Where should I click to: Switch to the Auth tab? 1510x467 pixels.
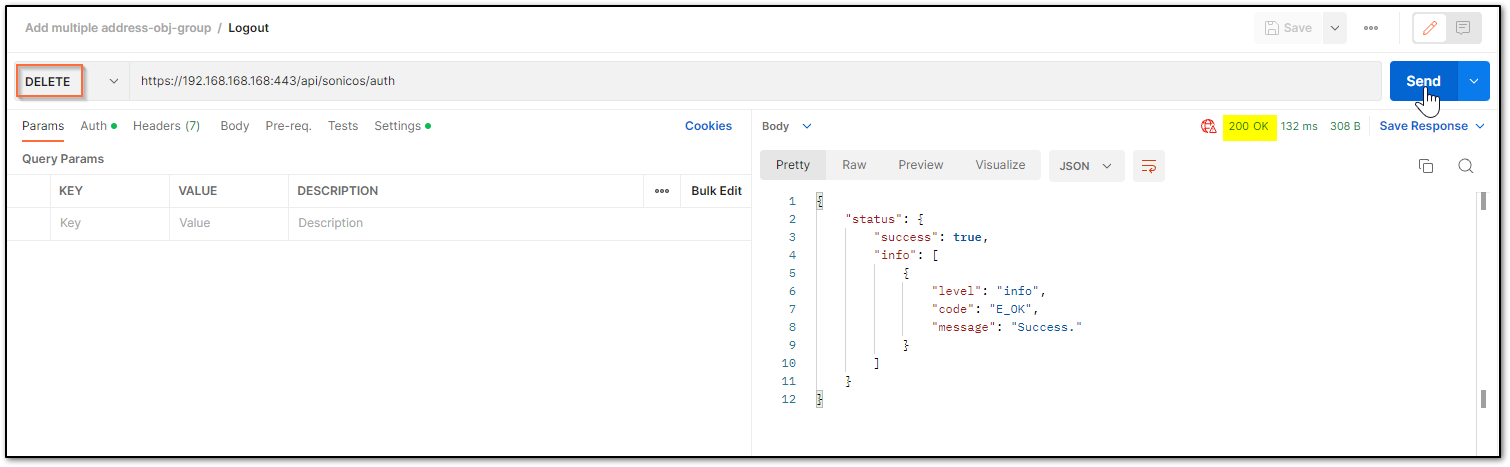pos(98,126)
